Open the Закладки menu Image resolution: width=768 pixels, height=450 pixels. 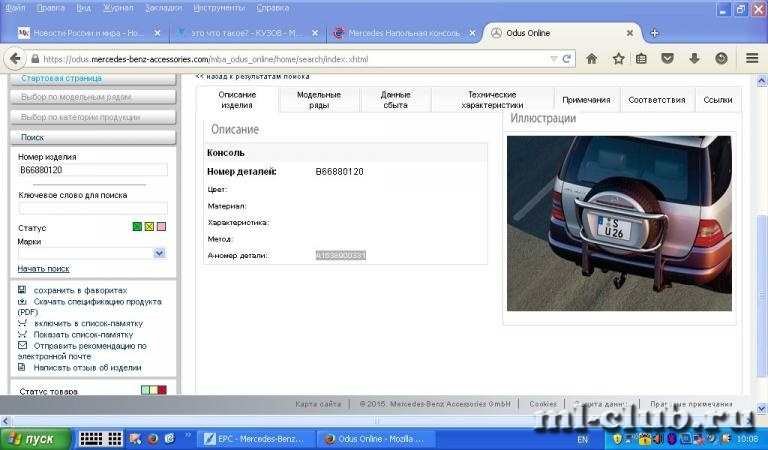[164, 8]
